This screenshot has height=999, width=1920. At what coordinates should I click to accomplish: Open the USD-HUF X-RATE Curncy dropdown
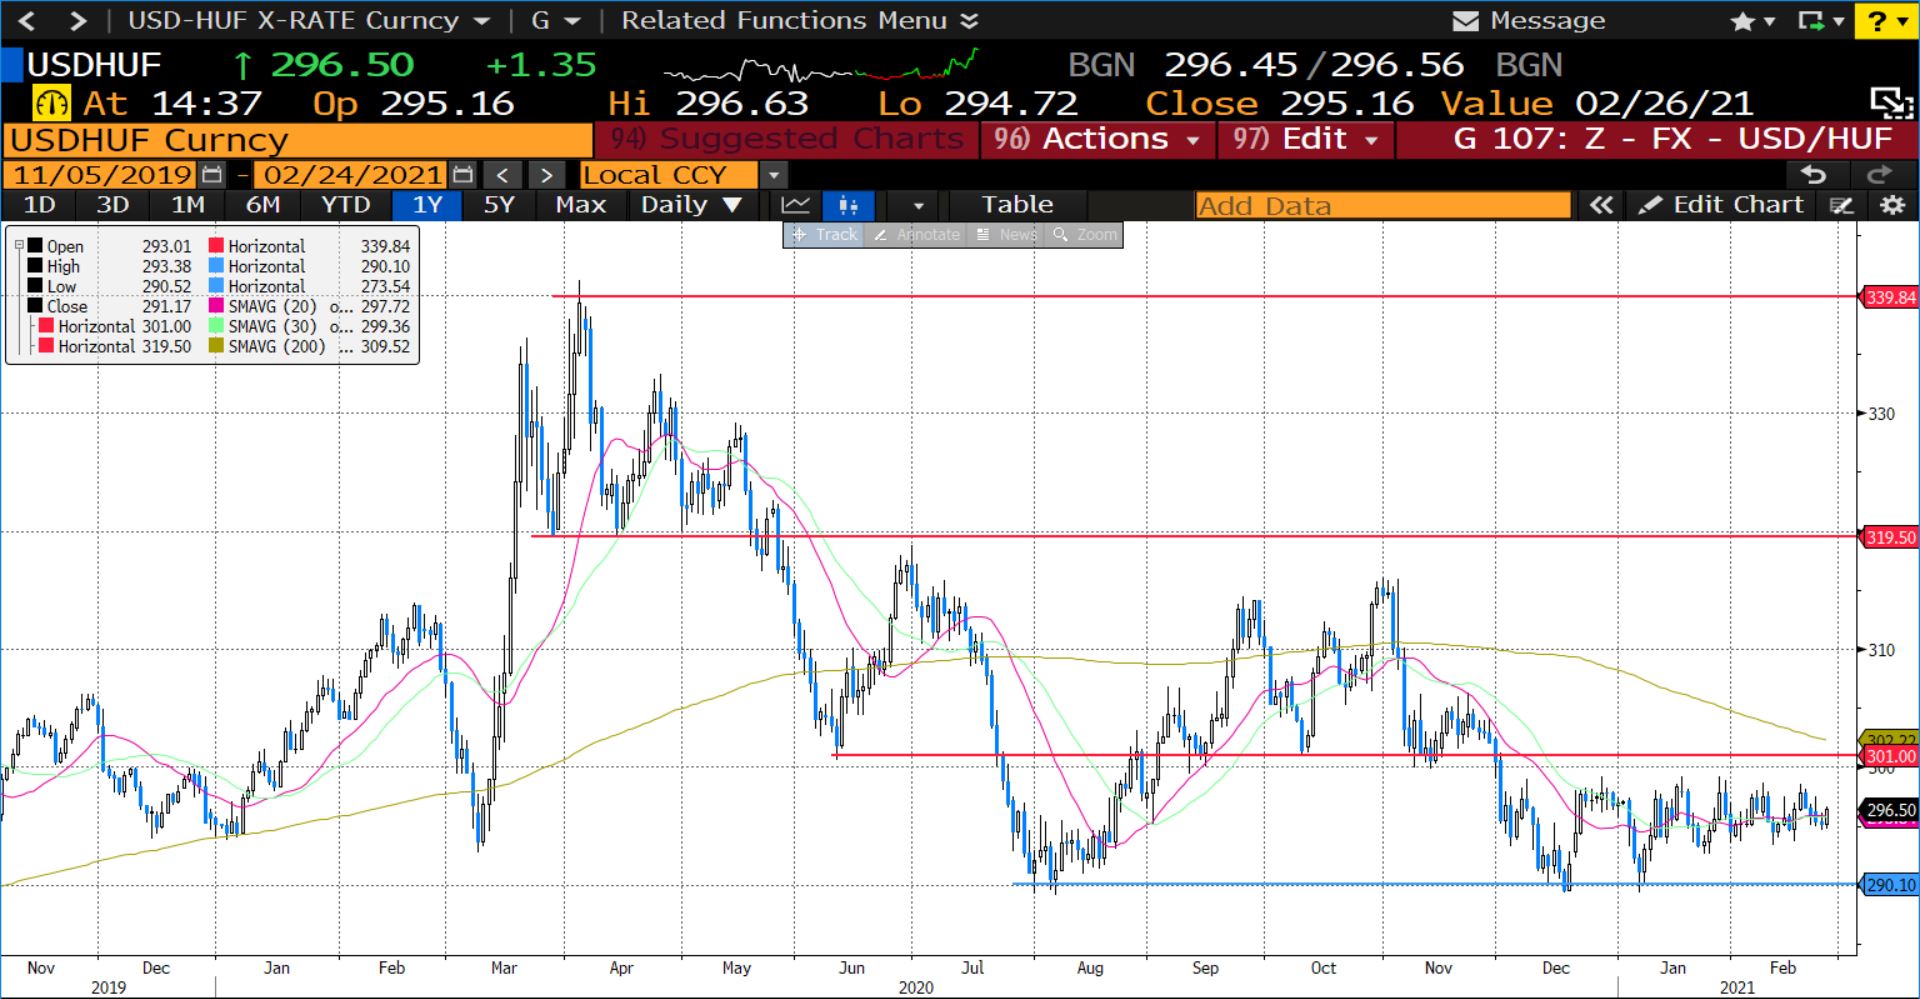pos(482,21)
